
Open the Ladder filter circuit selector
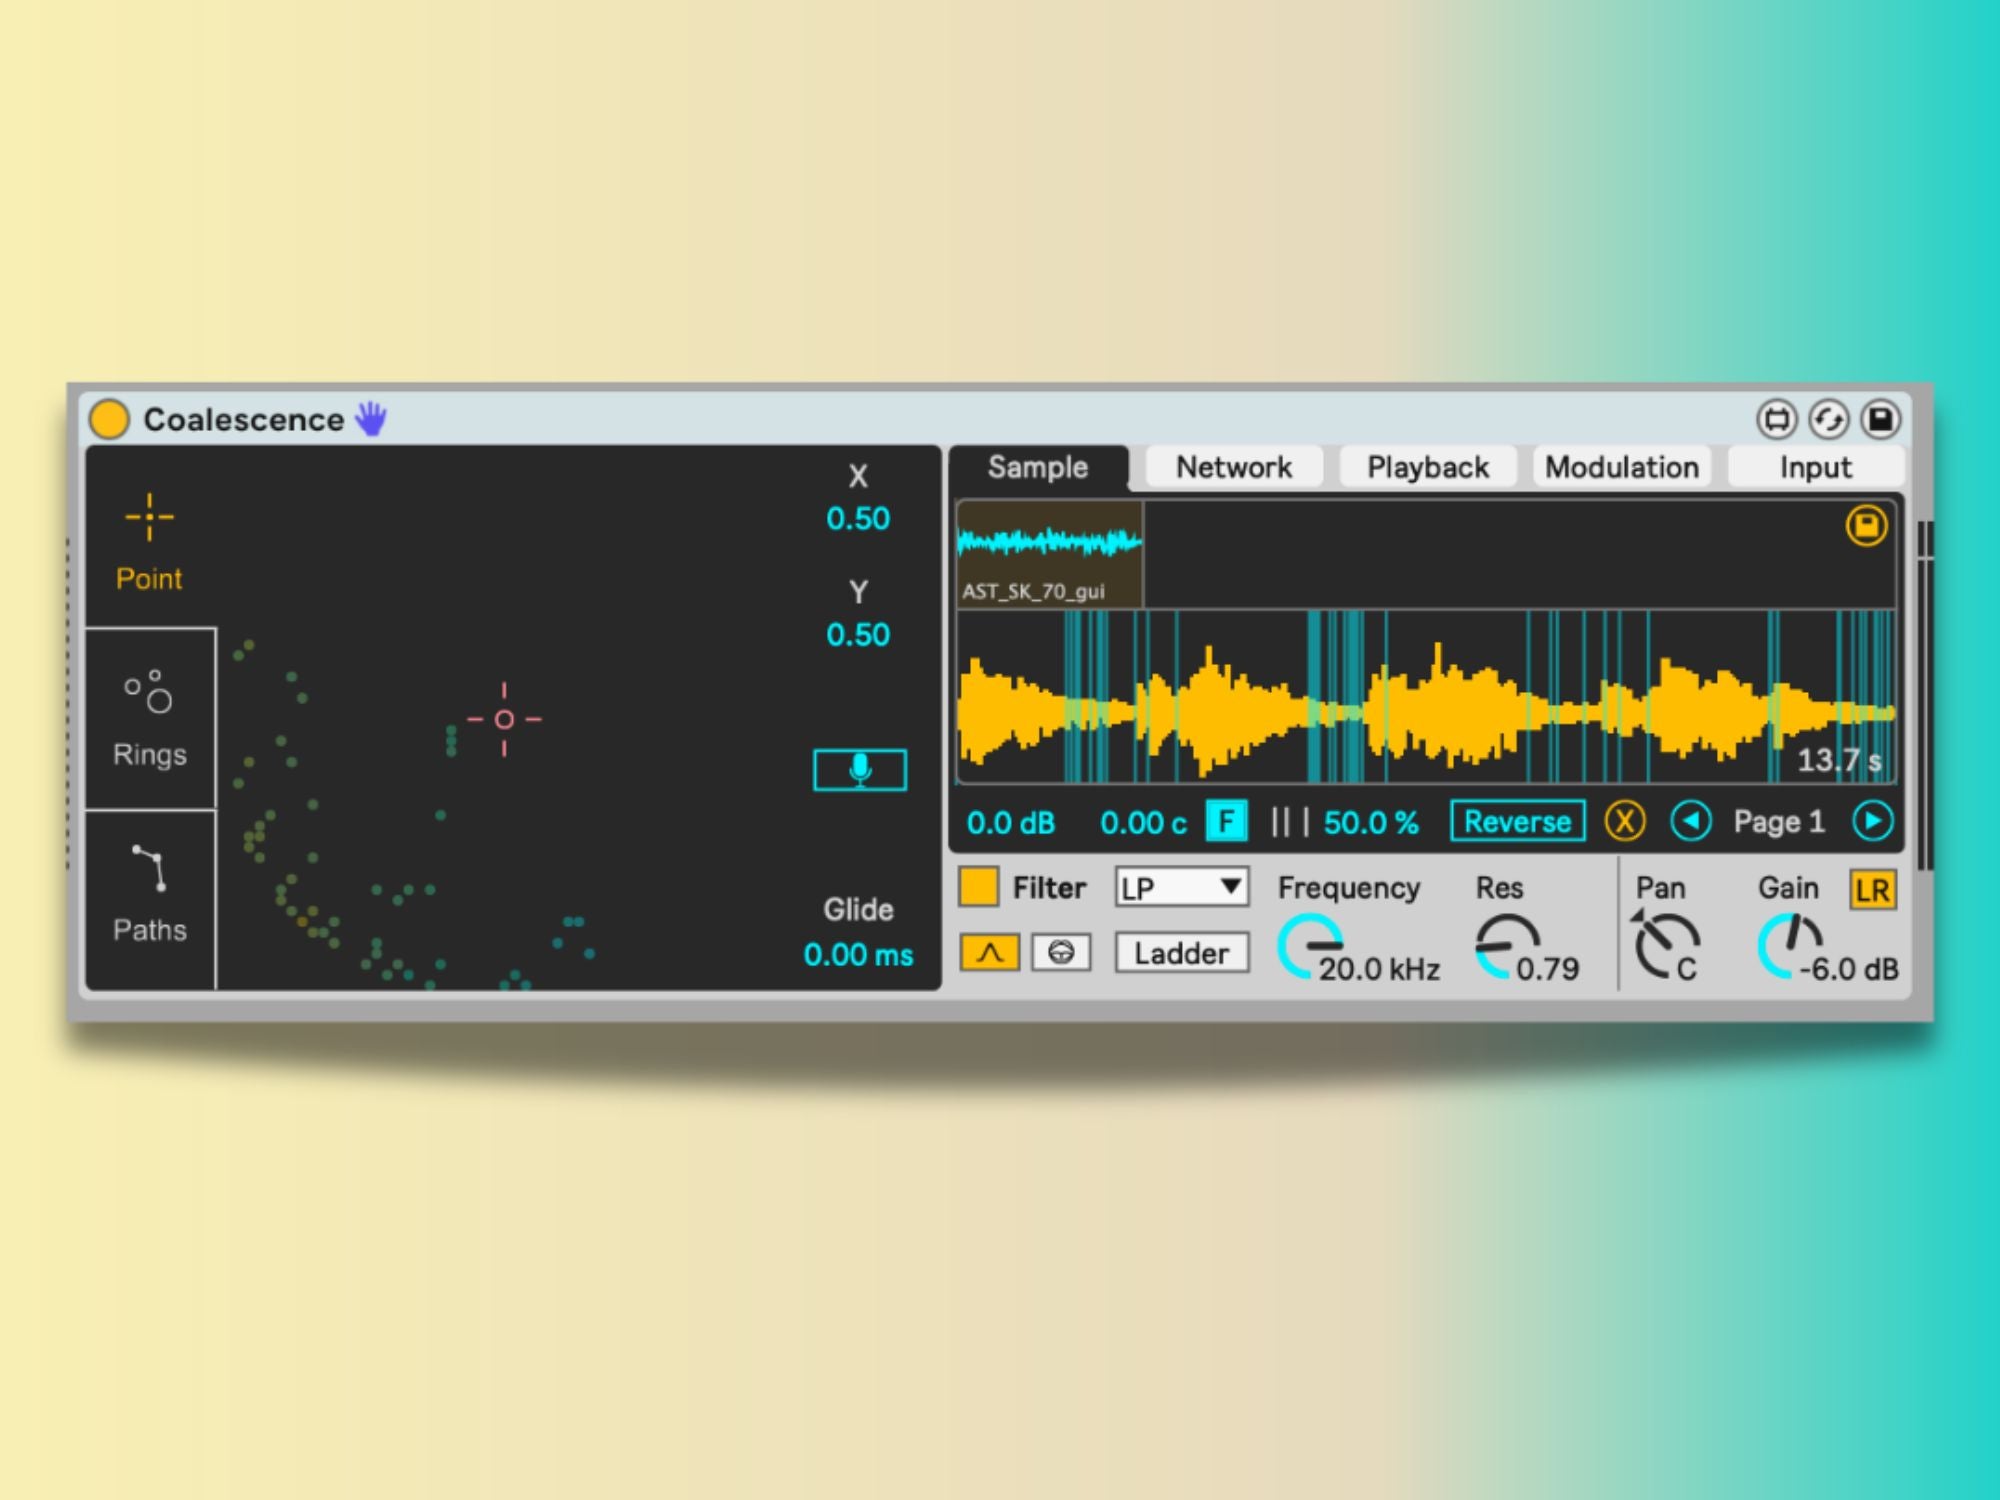1181,953
